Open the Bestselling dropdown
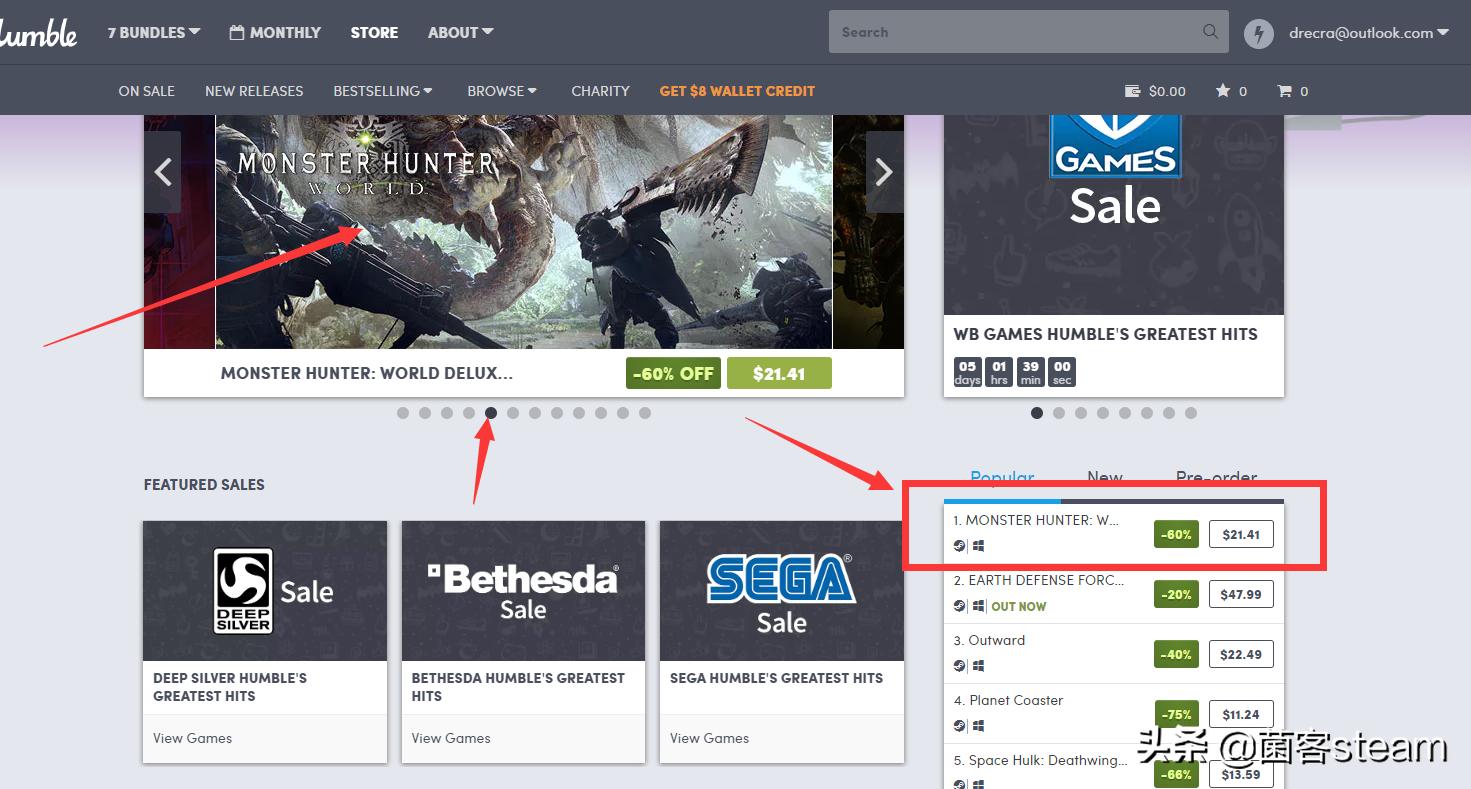Image resolution: width=1471 pixels, height=789 pixels. tap(383, 91)
